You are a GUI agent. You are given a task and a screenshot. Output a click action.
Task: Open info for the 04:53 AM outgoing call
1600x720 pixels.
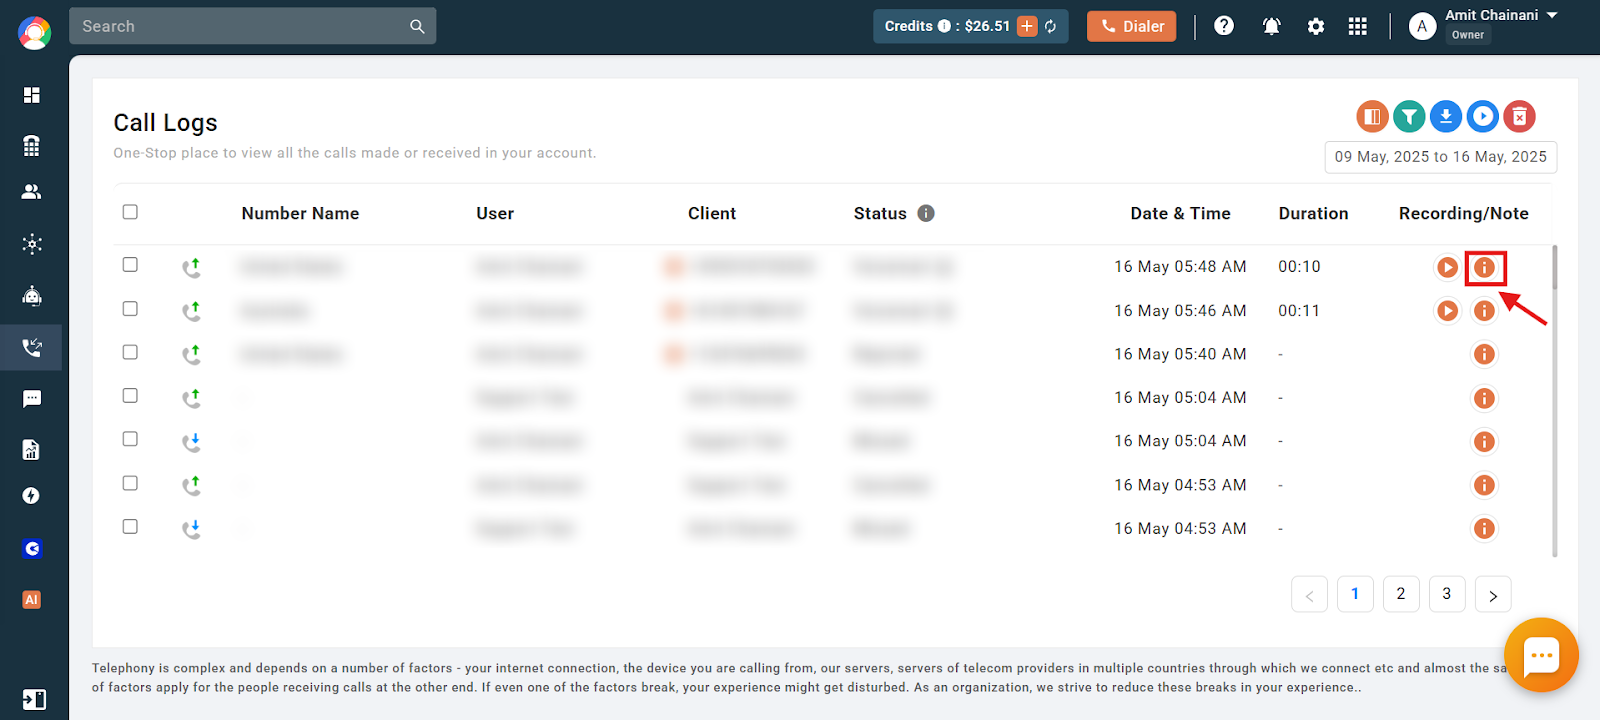click(1485, 485)
